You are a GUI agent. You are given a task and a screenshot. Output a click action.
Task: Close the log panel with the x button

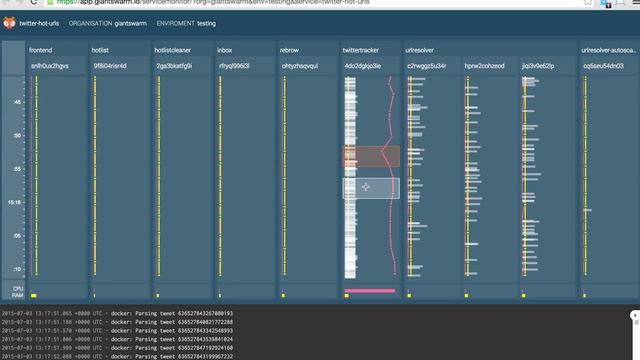(635, 316)
